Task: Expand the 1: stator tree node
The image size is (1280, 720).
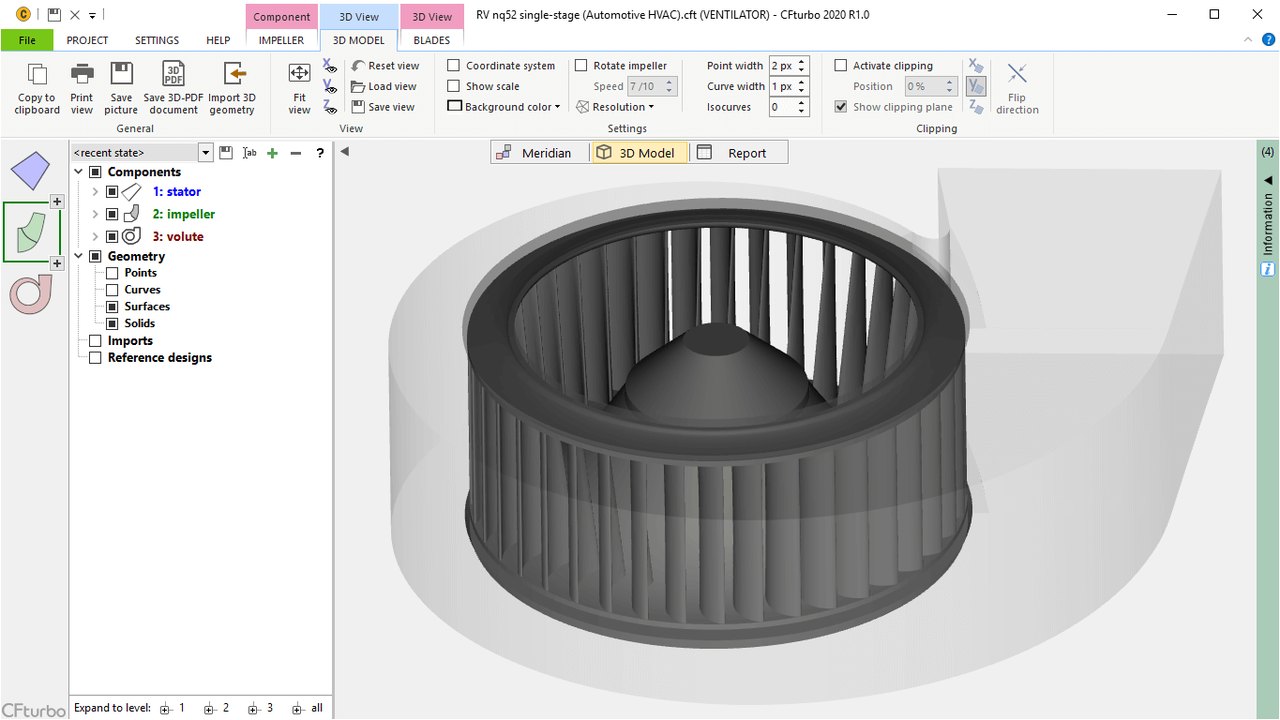Action: click(95, 192)
